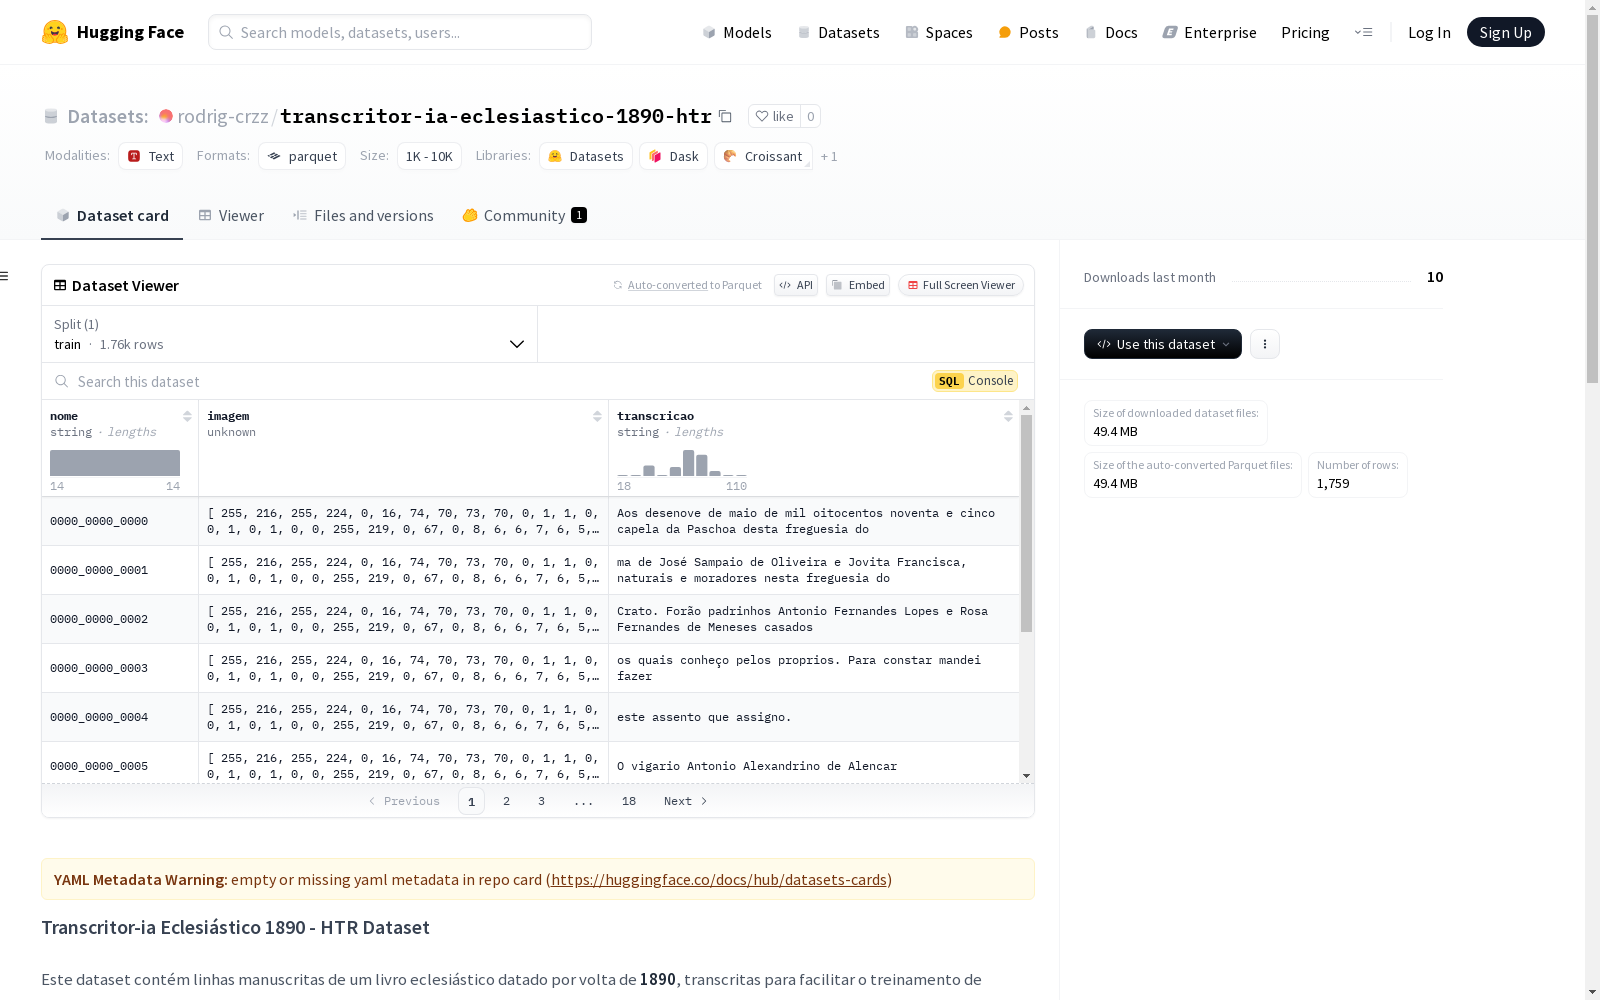Viewport: 1600px width, 1000px height.
Task: Click the Hugging Face logo emoji
Action: coord(55,32)
